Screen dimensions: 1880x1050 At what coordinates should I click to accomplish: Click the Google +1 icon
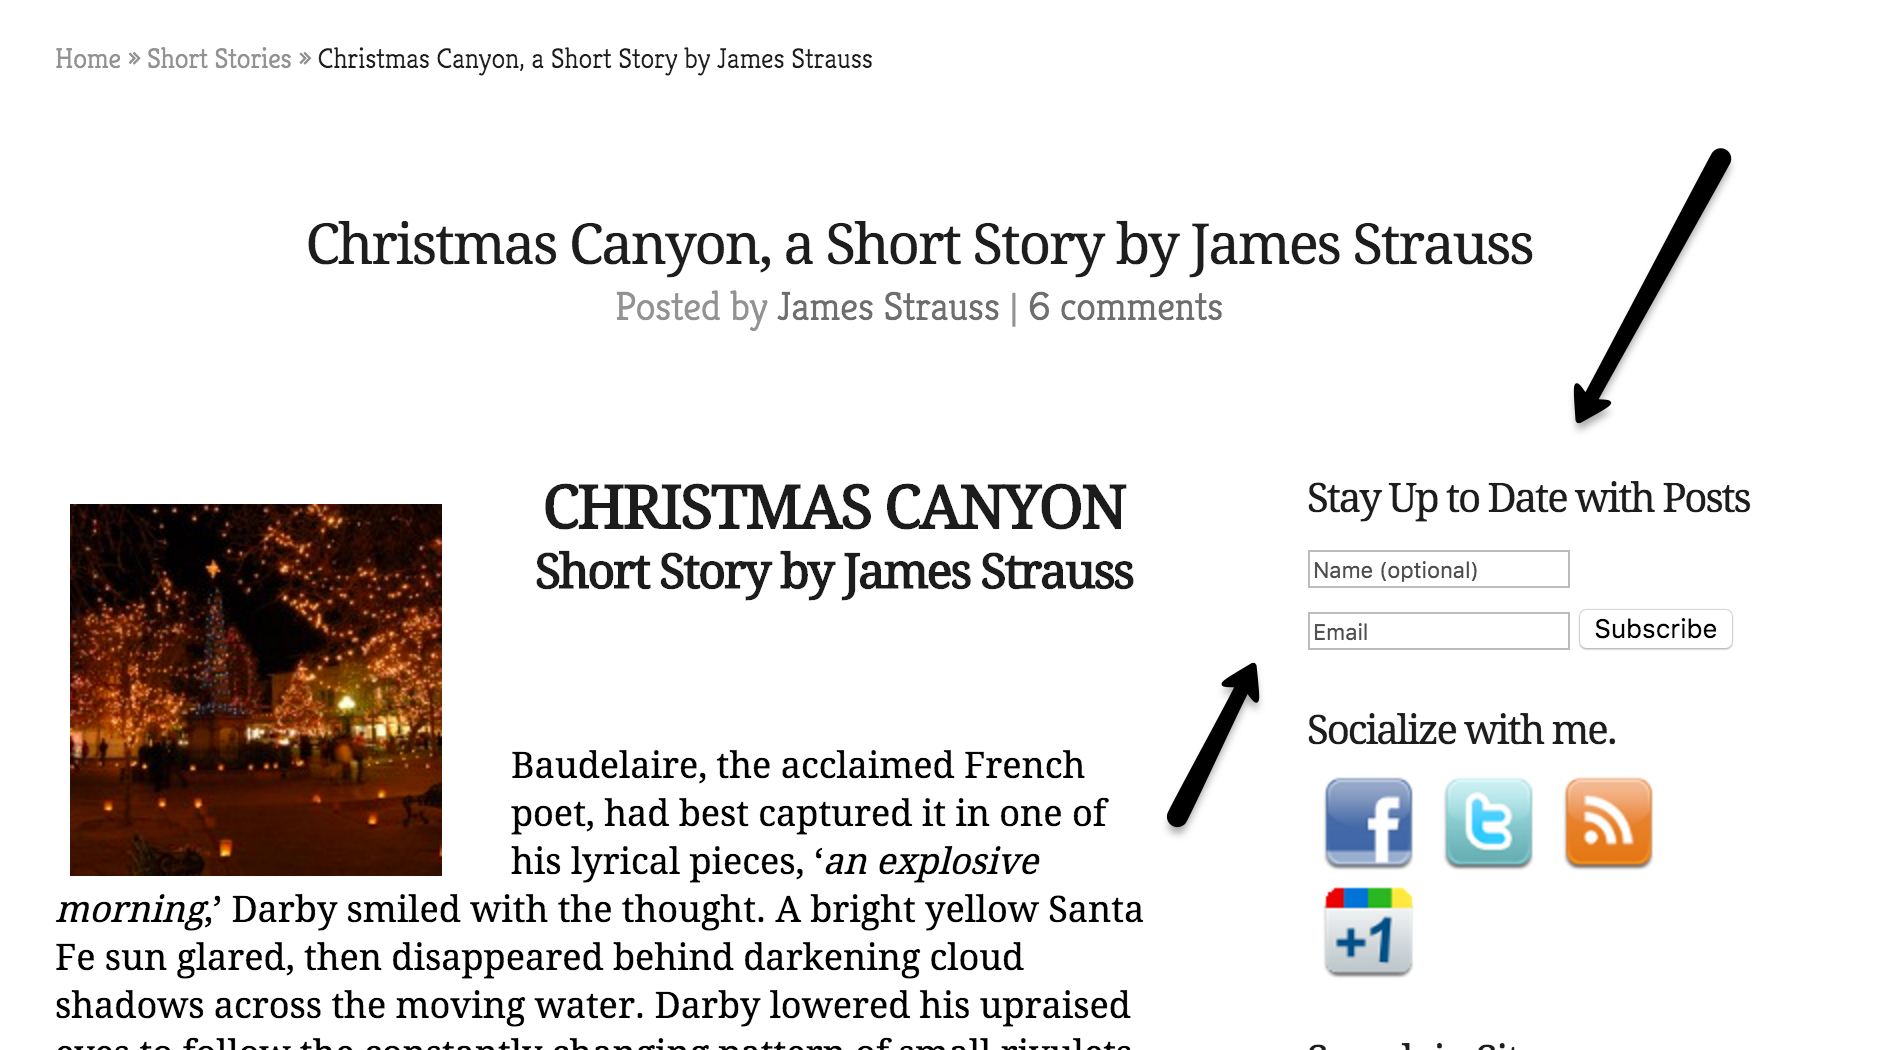click(x=1368, y=932)
